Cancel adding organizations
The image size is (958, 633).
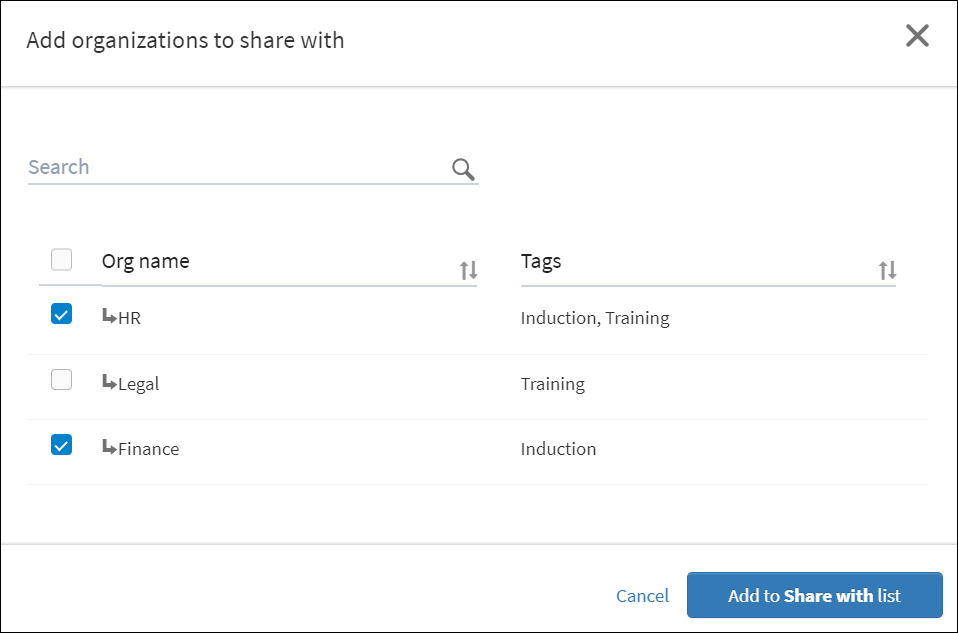[x=642, y=596]
